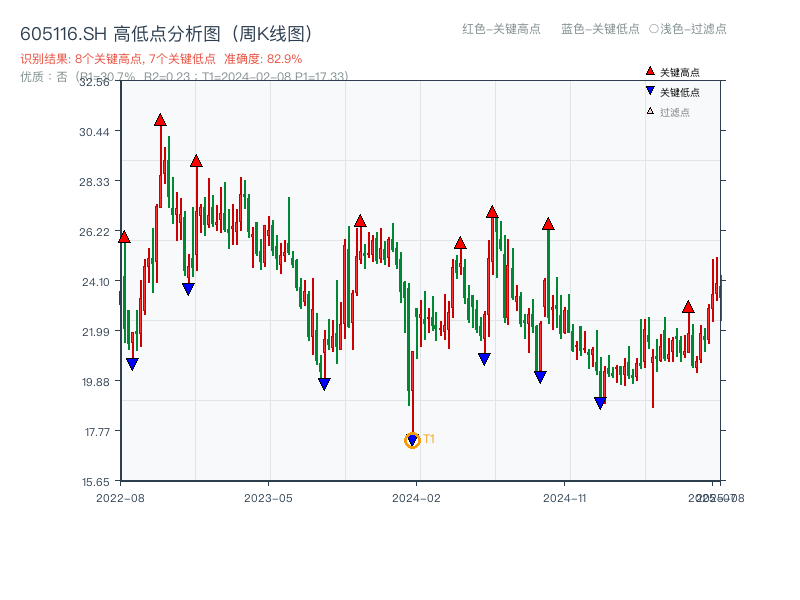800x600 pixels.
Task: Click the 24.10 y-axis label
Action: coord(95,282)
